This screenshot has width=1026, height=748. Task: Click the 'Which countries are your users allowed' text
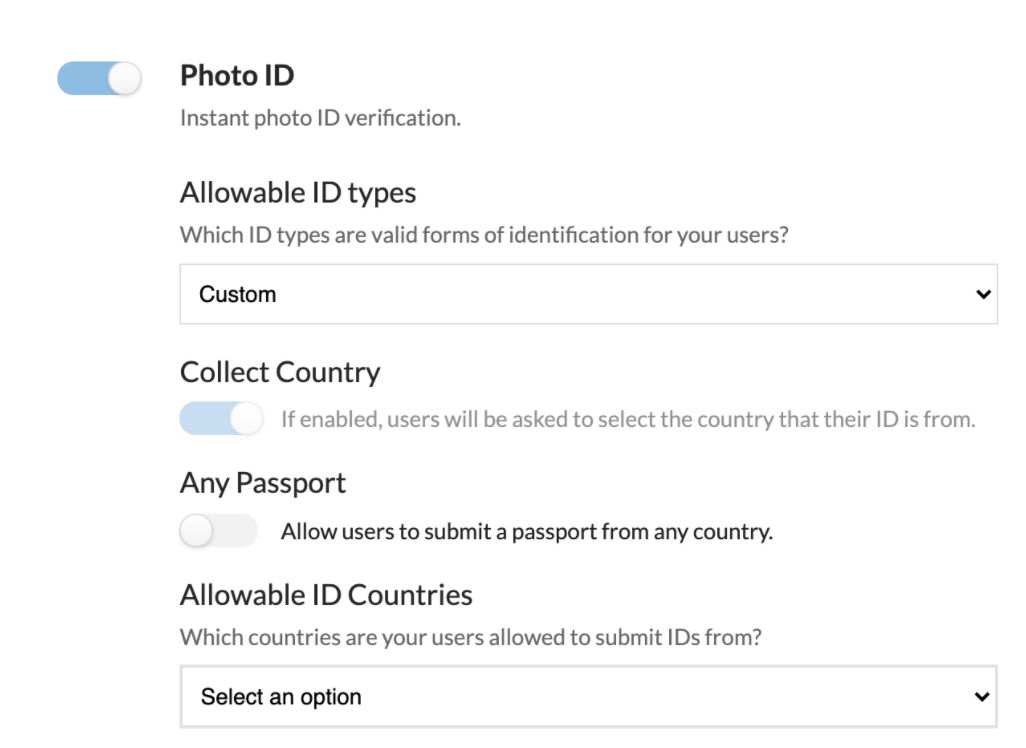pos(471,637)
